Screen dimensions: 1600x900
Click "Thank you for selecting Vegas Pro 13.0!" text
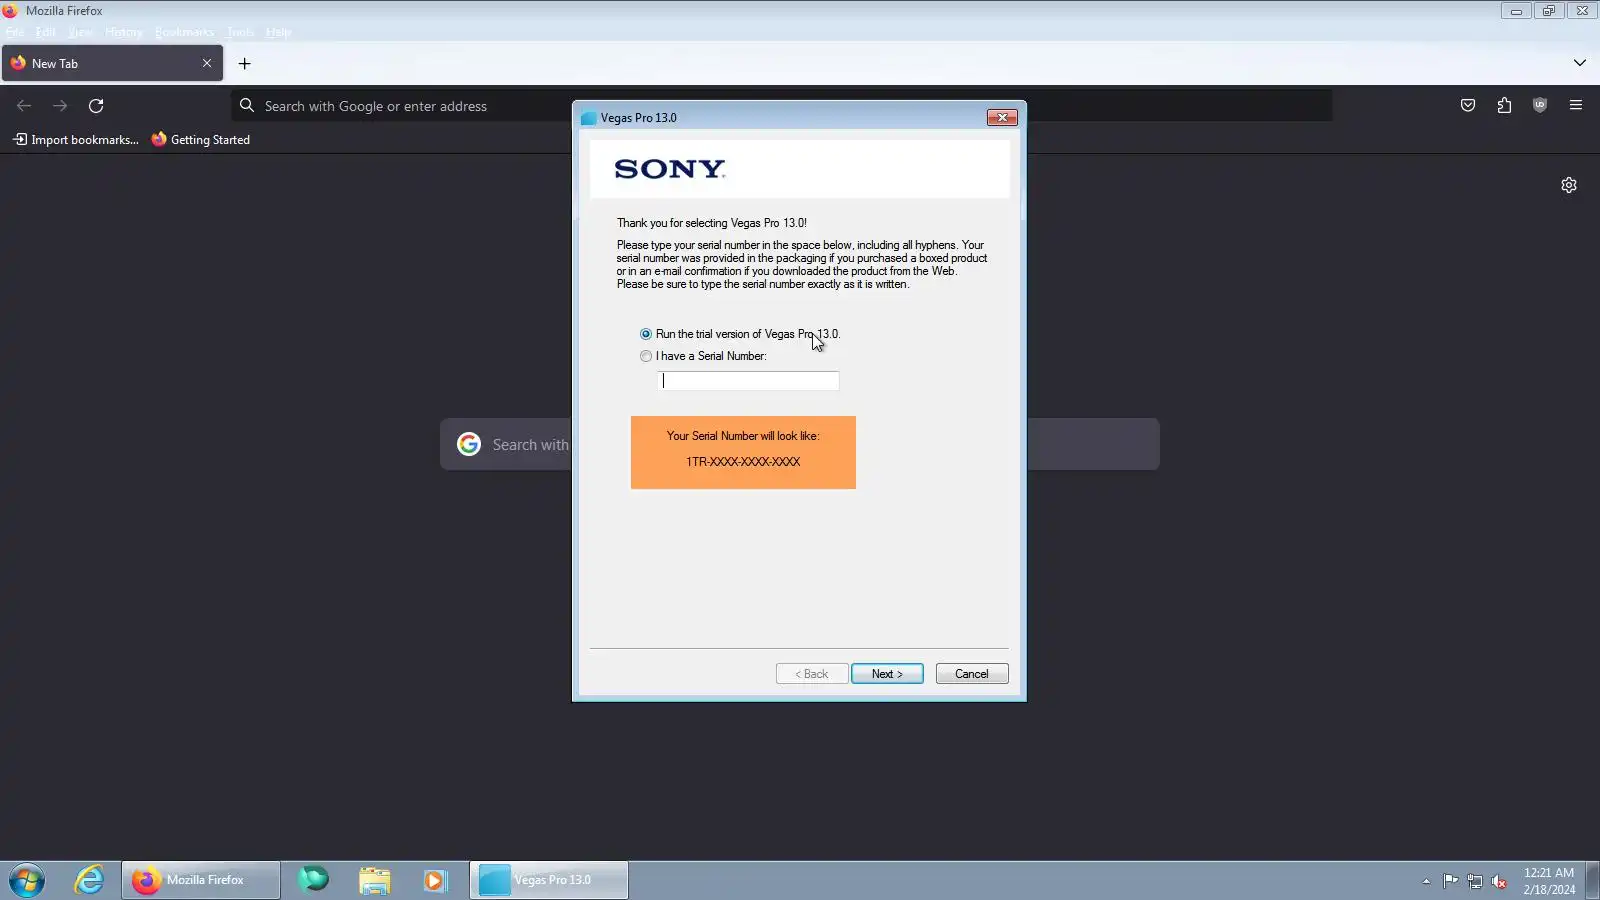[711, 223]
